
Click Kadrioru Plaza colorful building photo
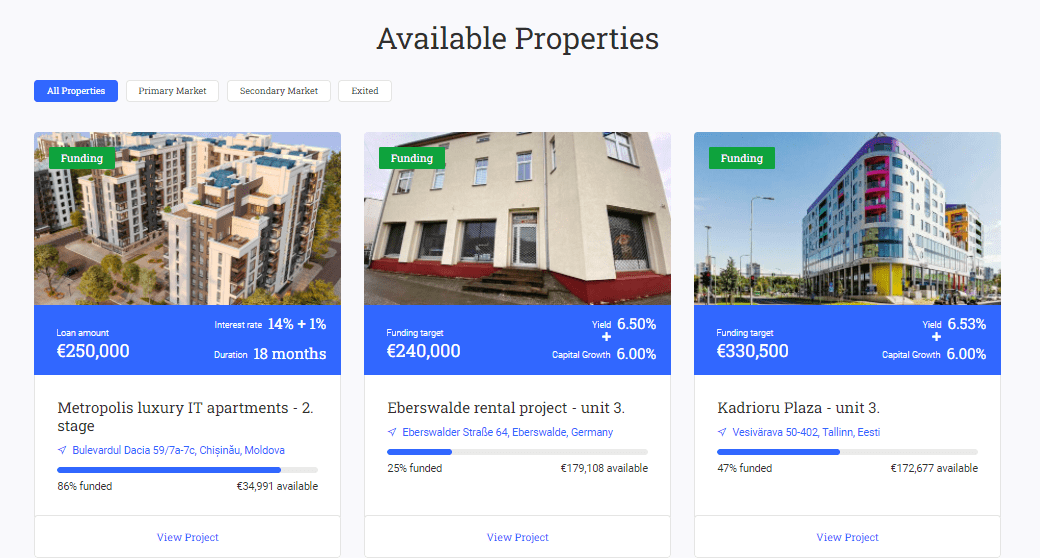coord(847,218)
